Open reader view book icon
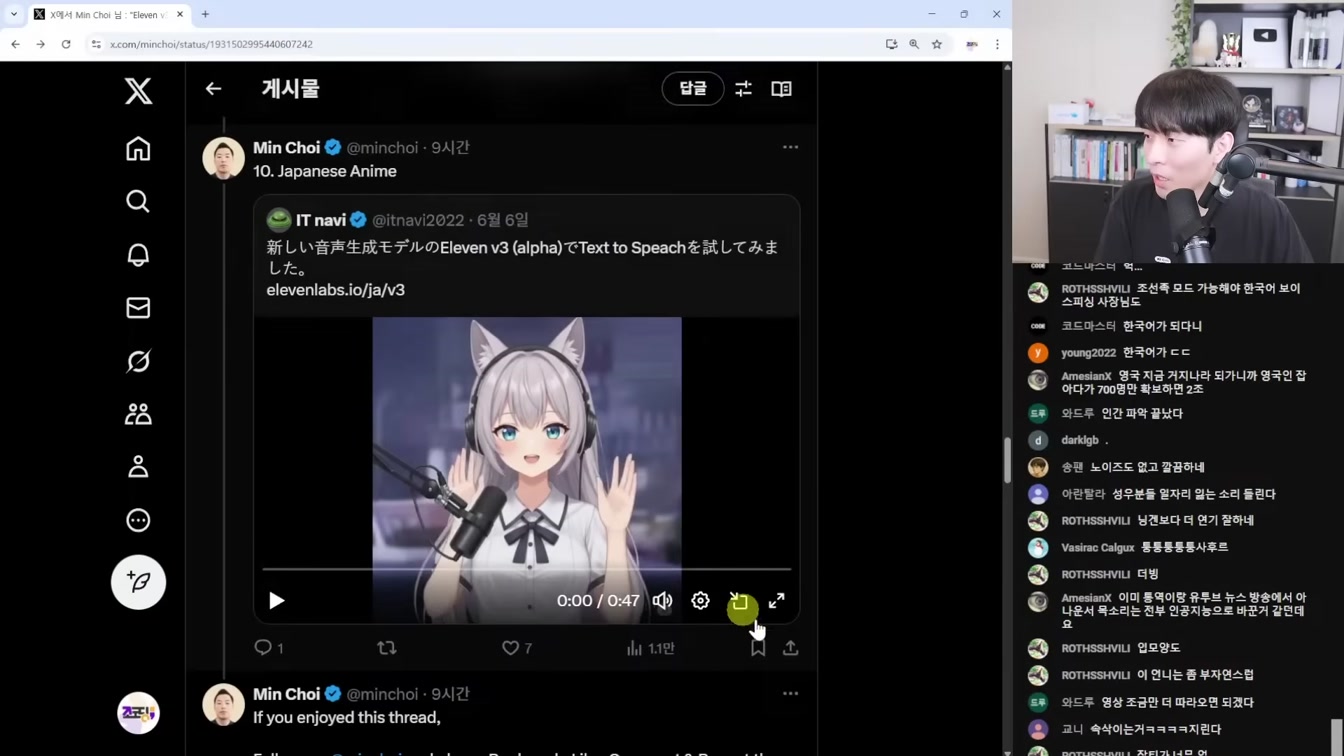This screenshot has width=1344, height=756. [781, 89]
